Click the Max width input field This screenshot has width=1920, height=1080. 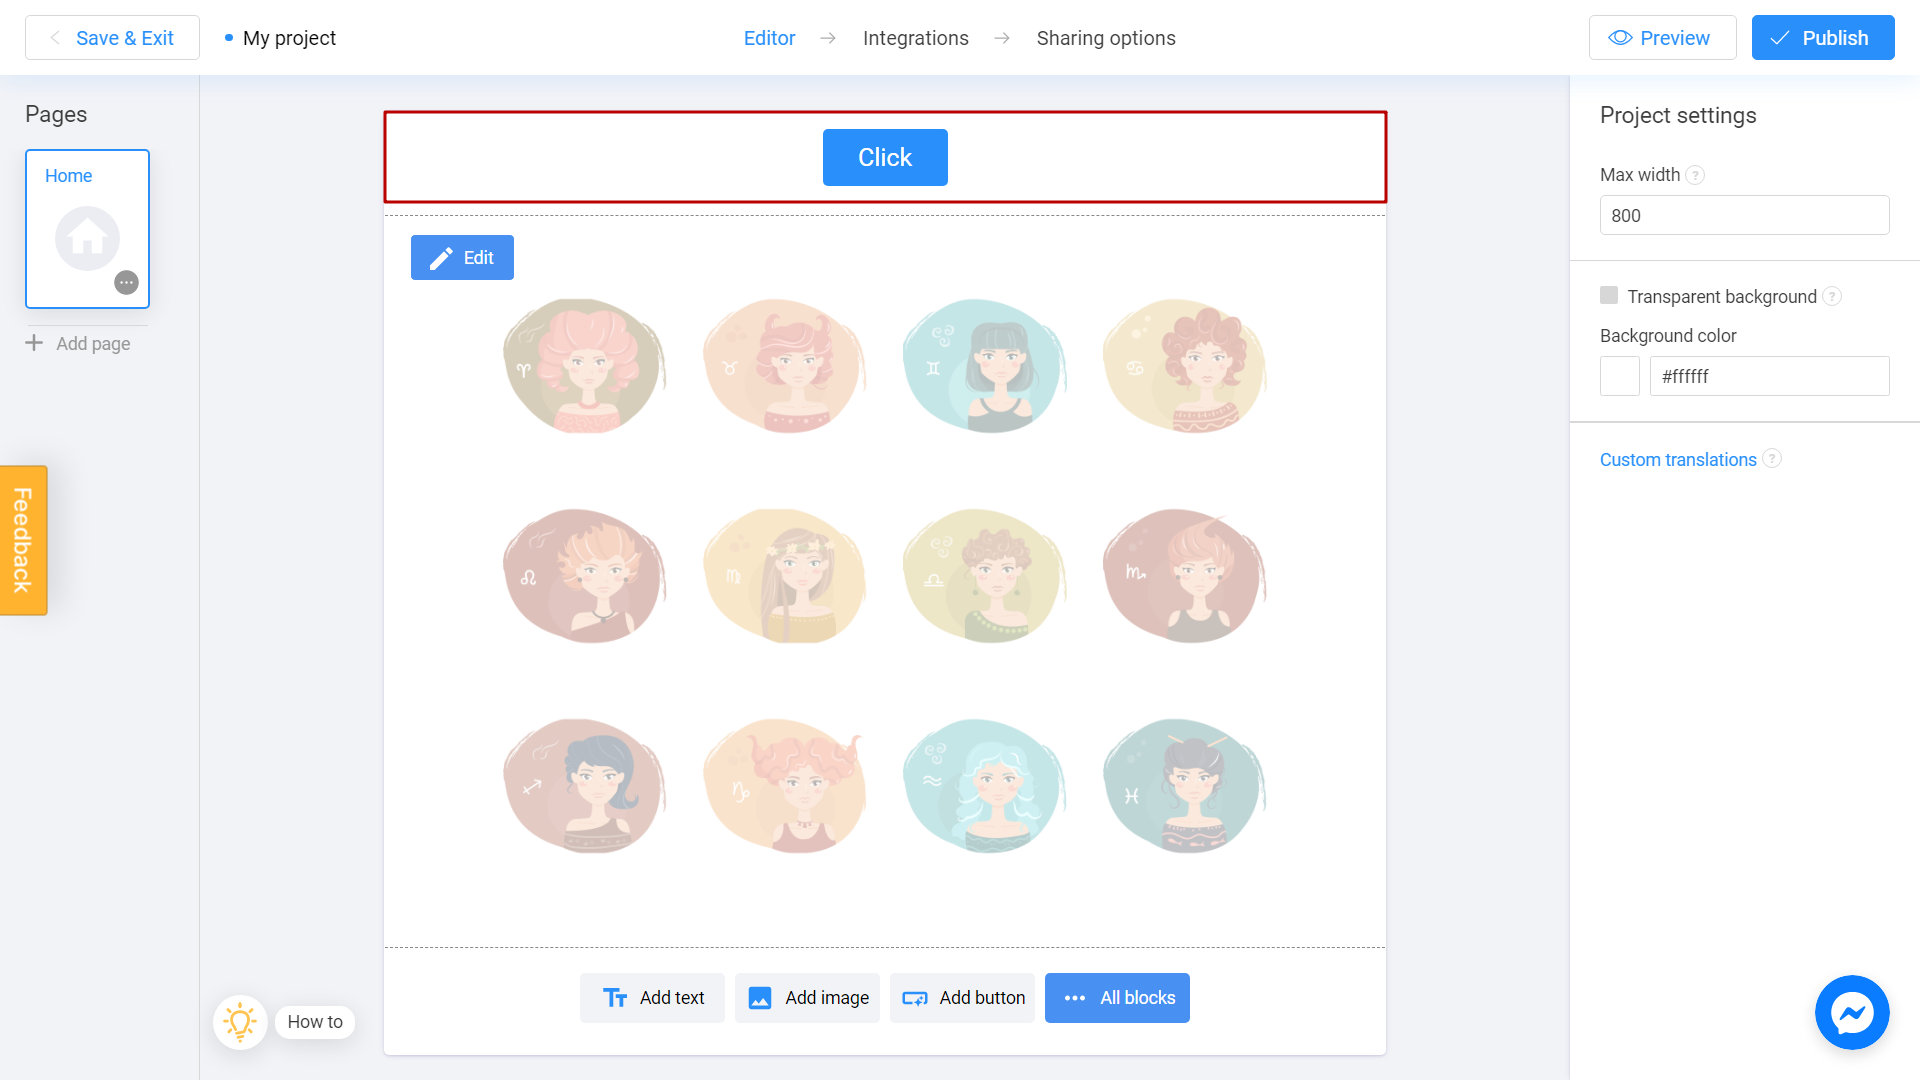[1743, 215]
